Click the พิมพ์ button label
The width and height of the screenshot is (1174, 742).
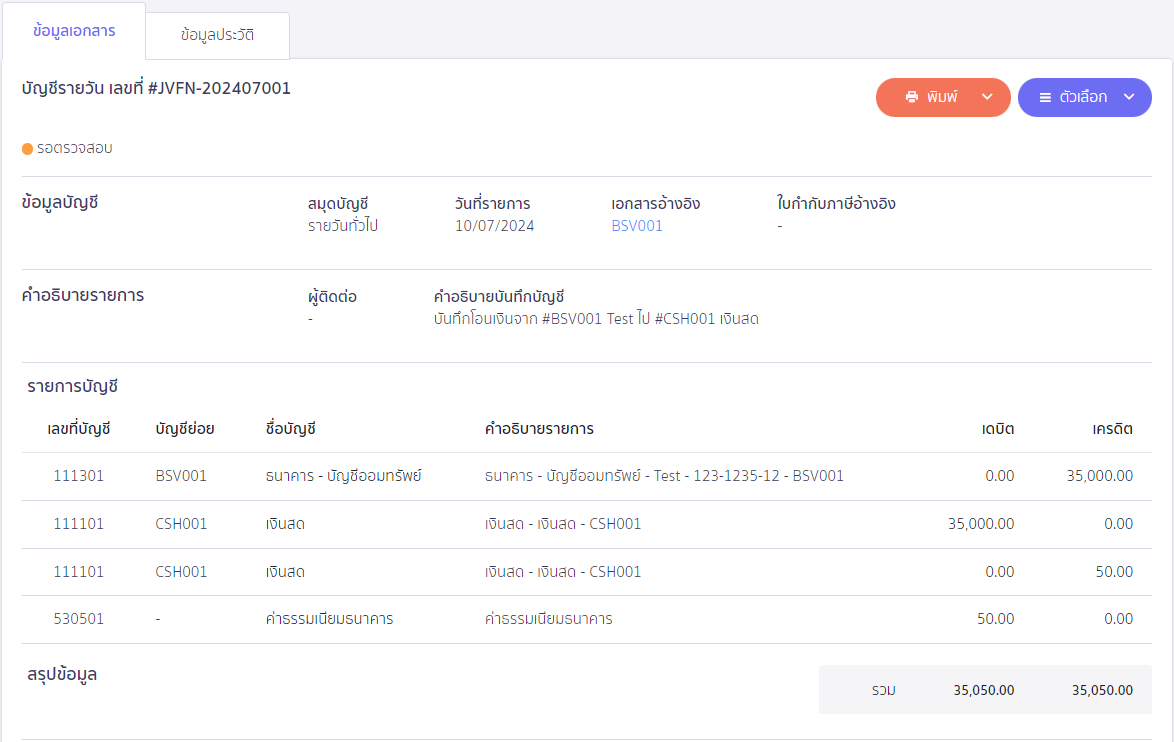point(941,97)
